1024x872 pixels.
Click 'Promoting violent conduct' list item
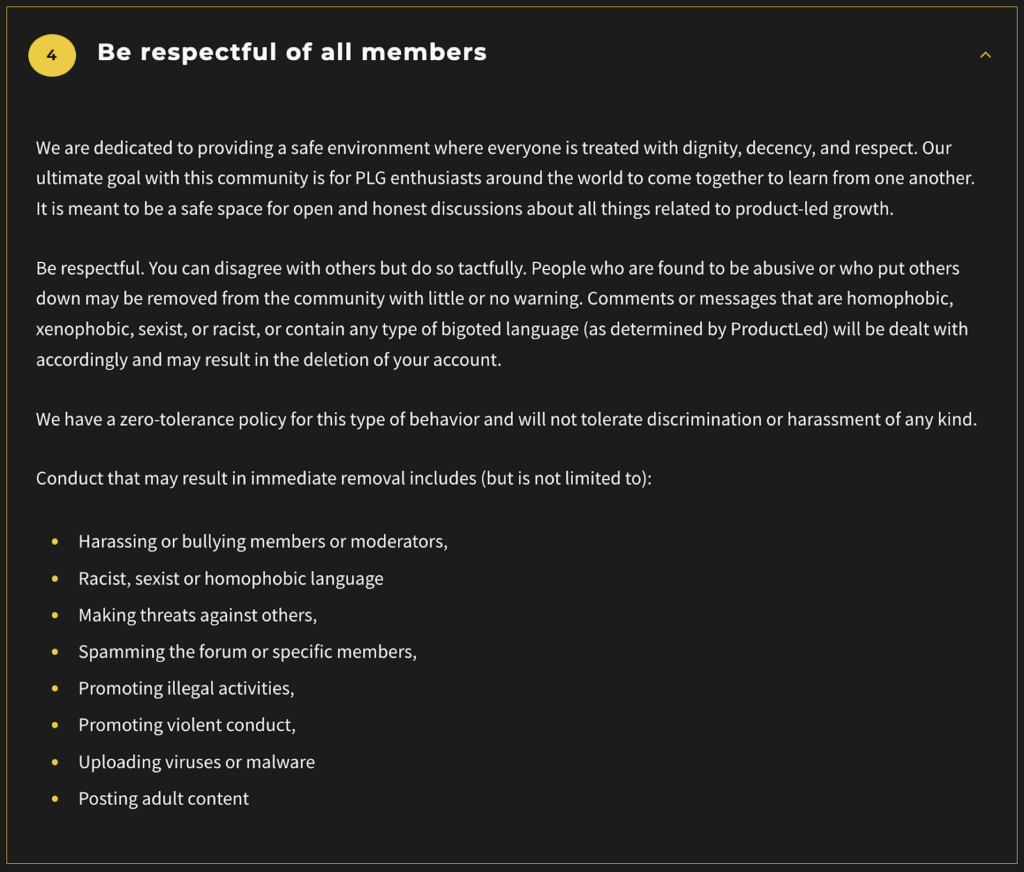187,725
